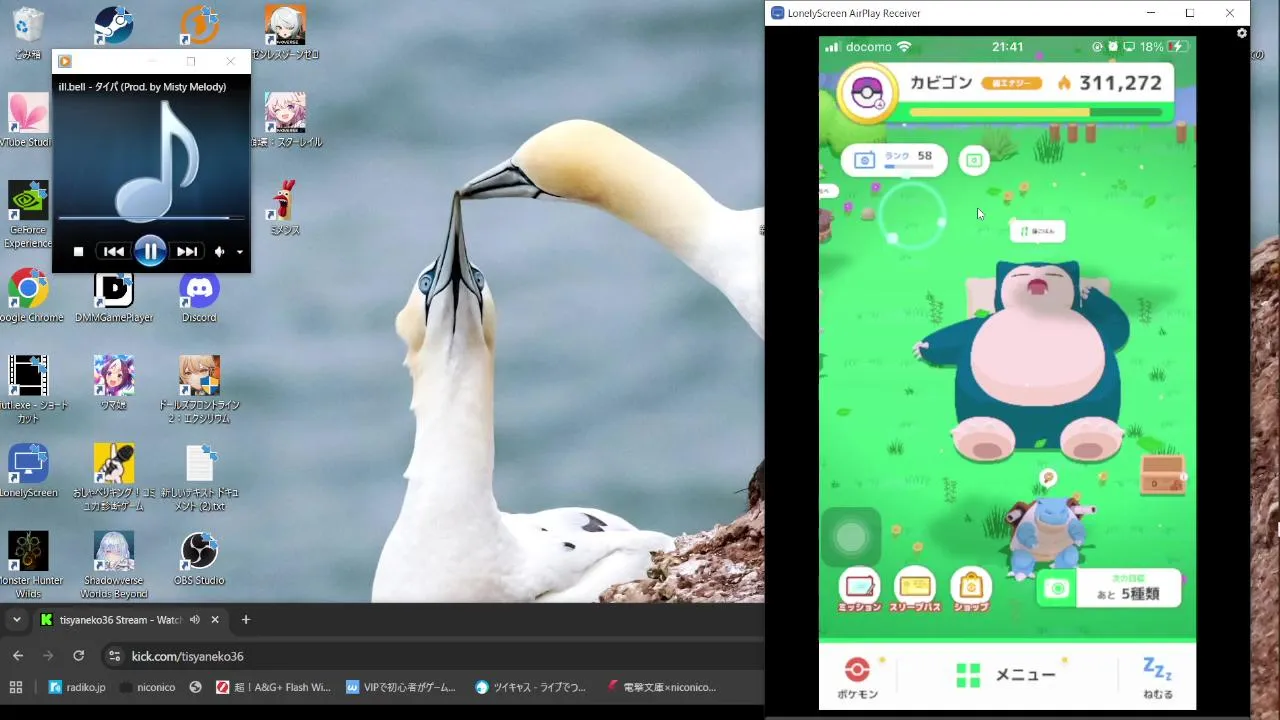The image size is (1280, 720).
Task: Open the radiko.jp bookmark
Action: point(78,687)
